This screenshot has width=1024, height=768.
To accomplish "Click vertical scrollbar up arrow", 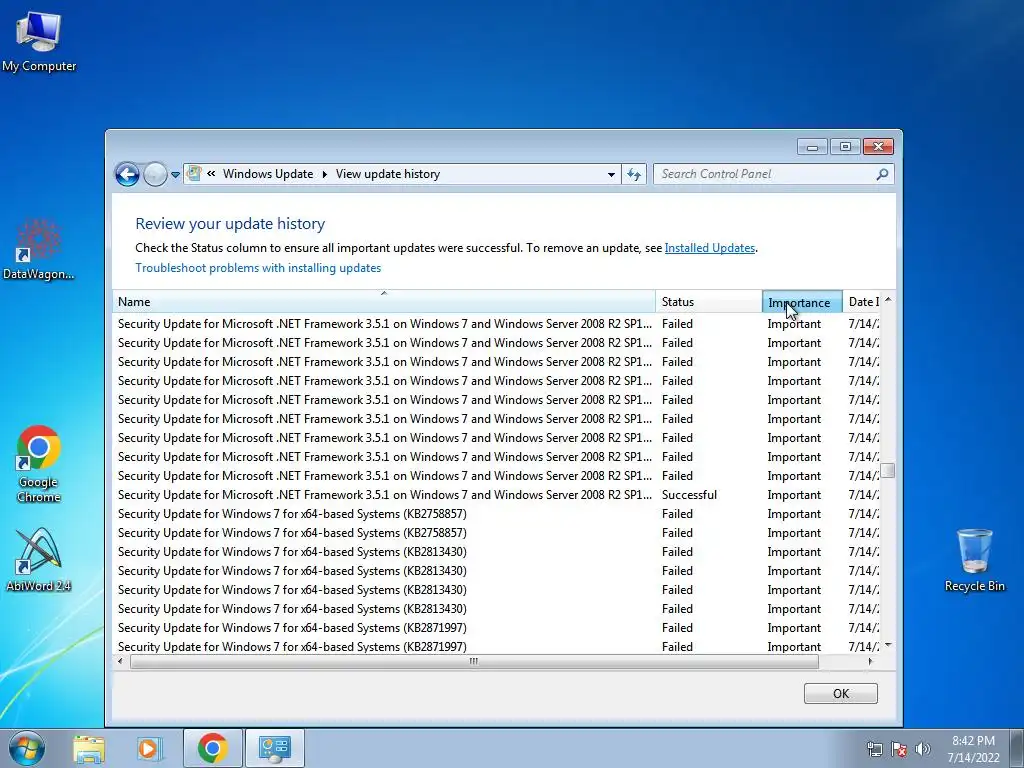I will pos(888,299).
